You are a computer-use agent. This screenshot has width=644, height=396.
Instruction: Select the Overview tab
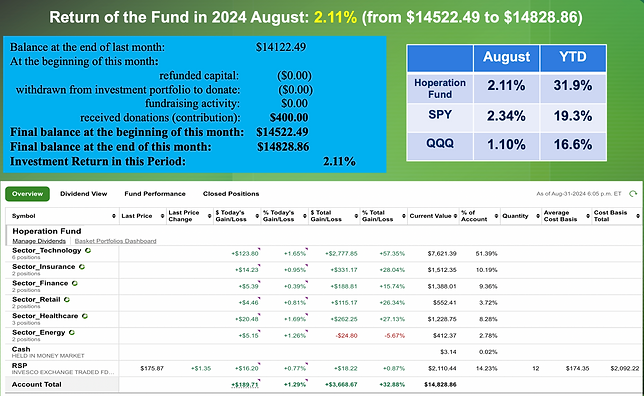click(28, 194)
